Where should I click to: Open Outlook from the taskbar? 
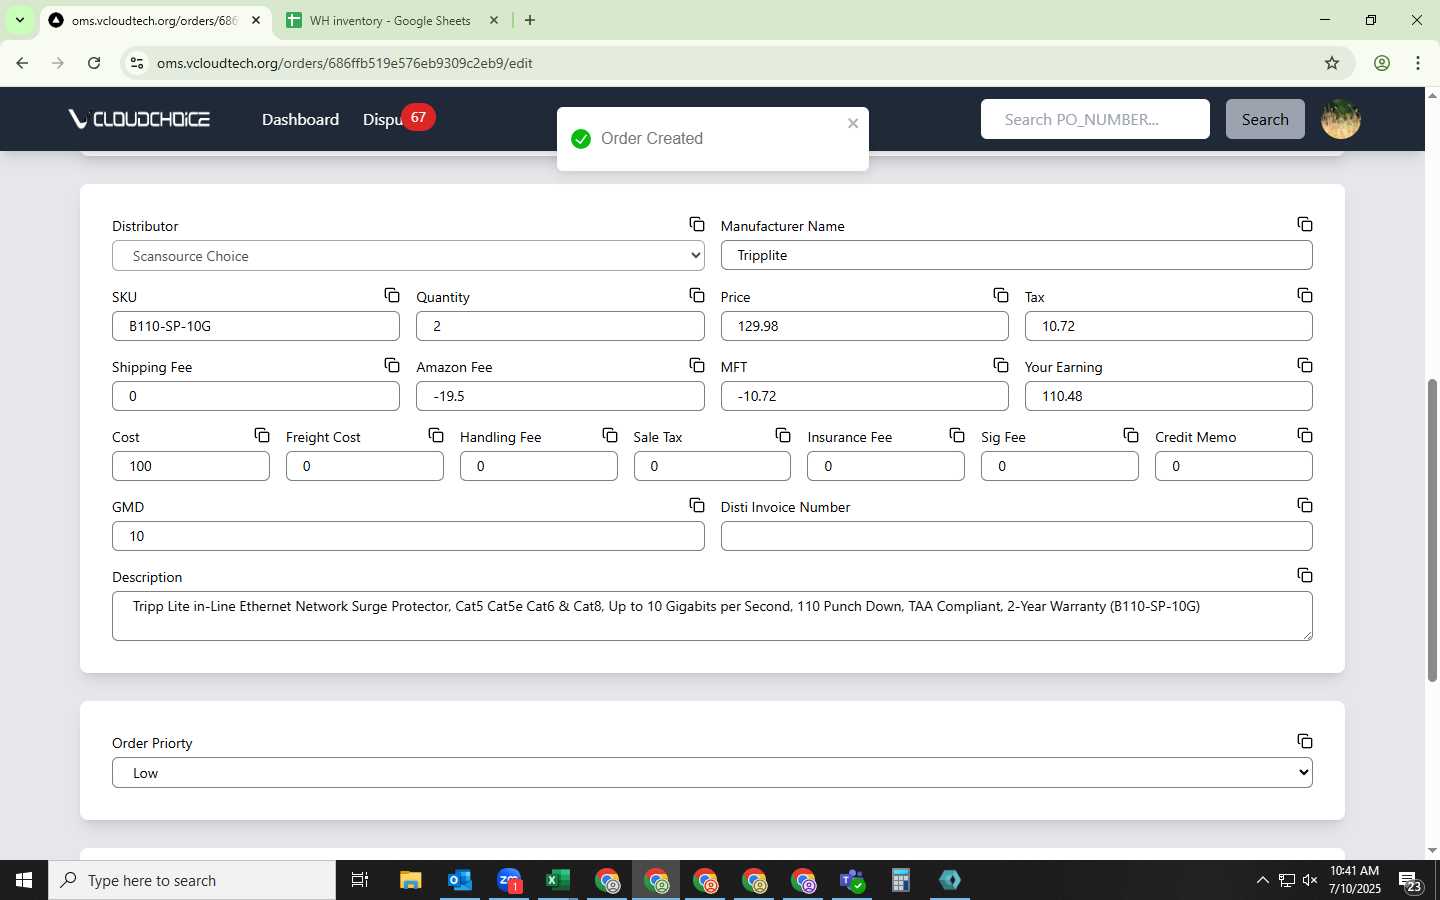(460, 880)
